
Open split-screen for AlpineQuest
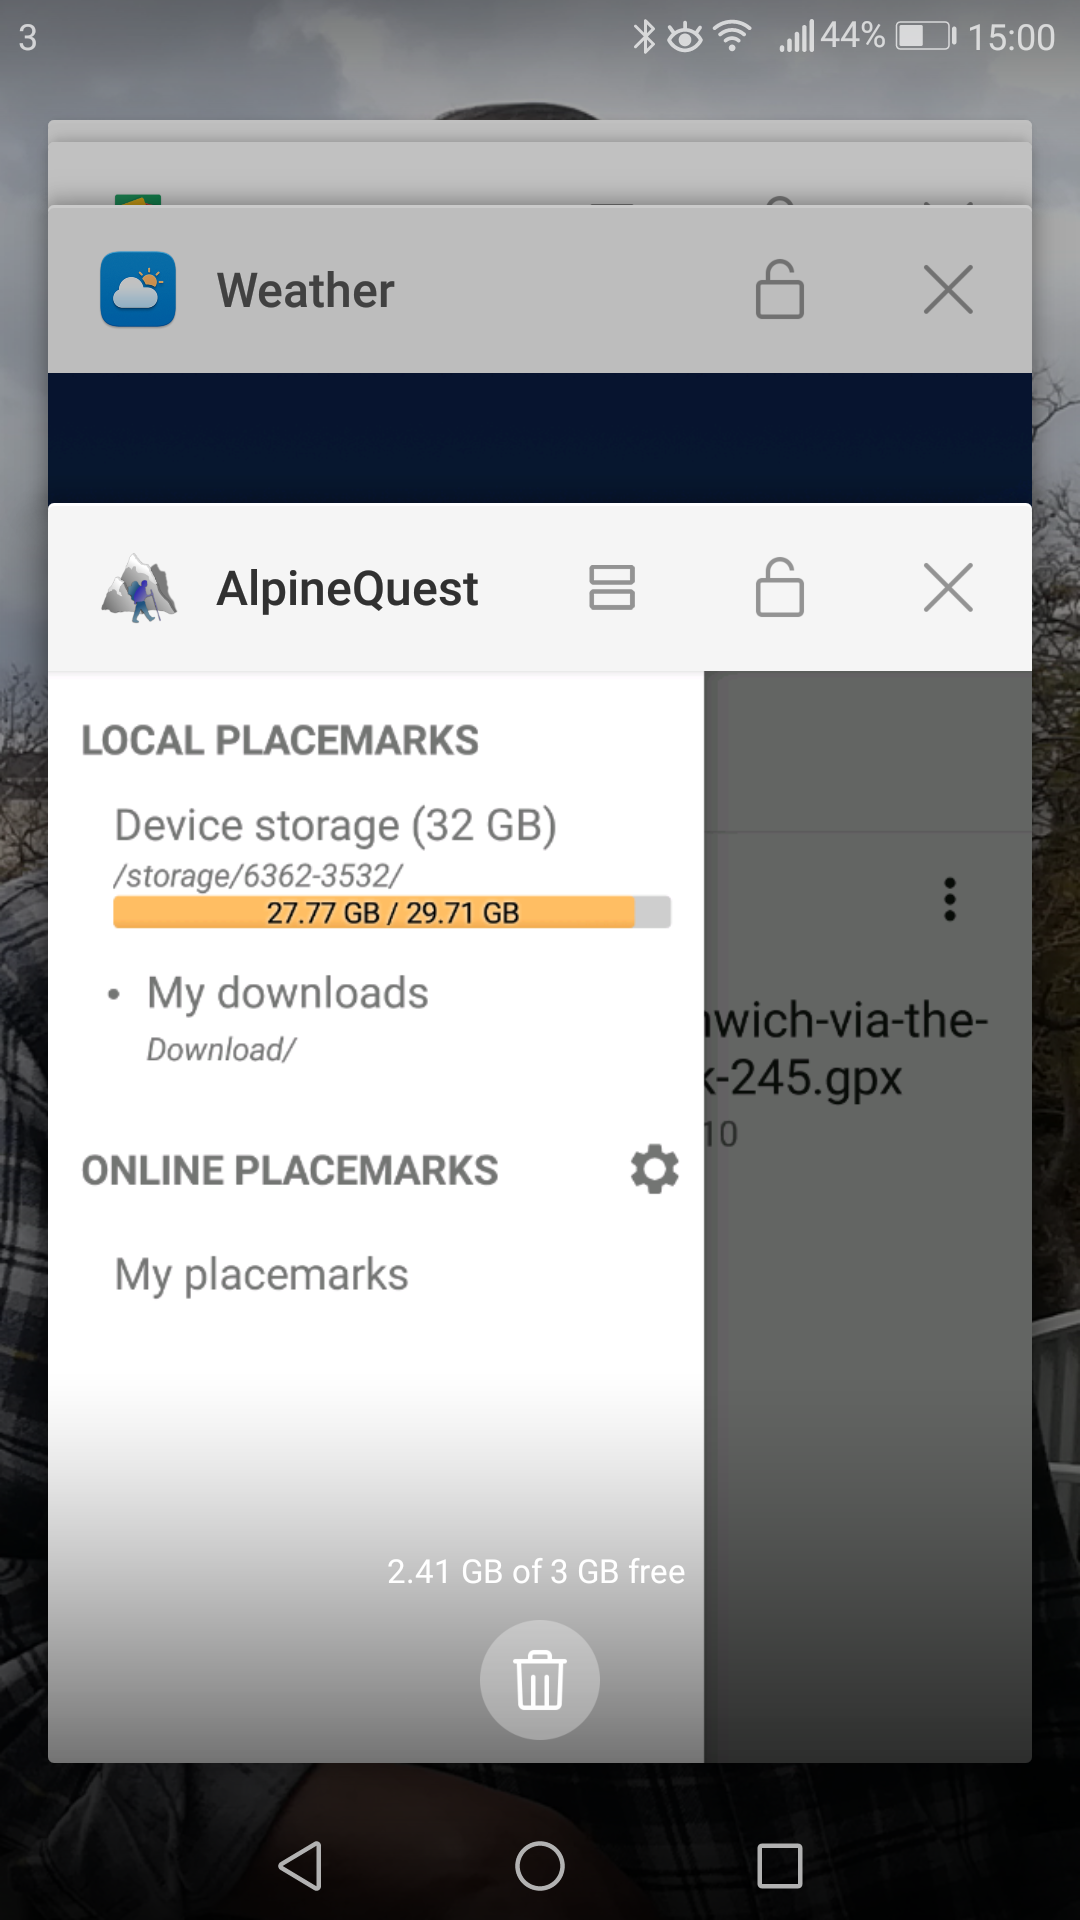click(611, 588)
